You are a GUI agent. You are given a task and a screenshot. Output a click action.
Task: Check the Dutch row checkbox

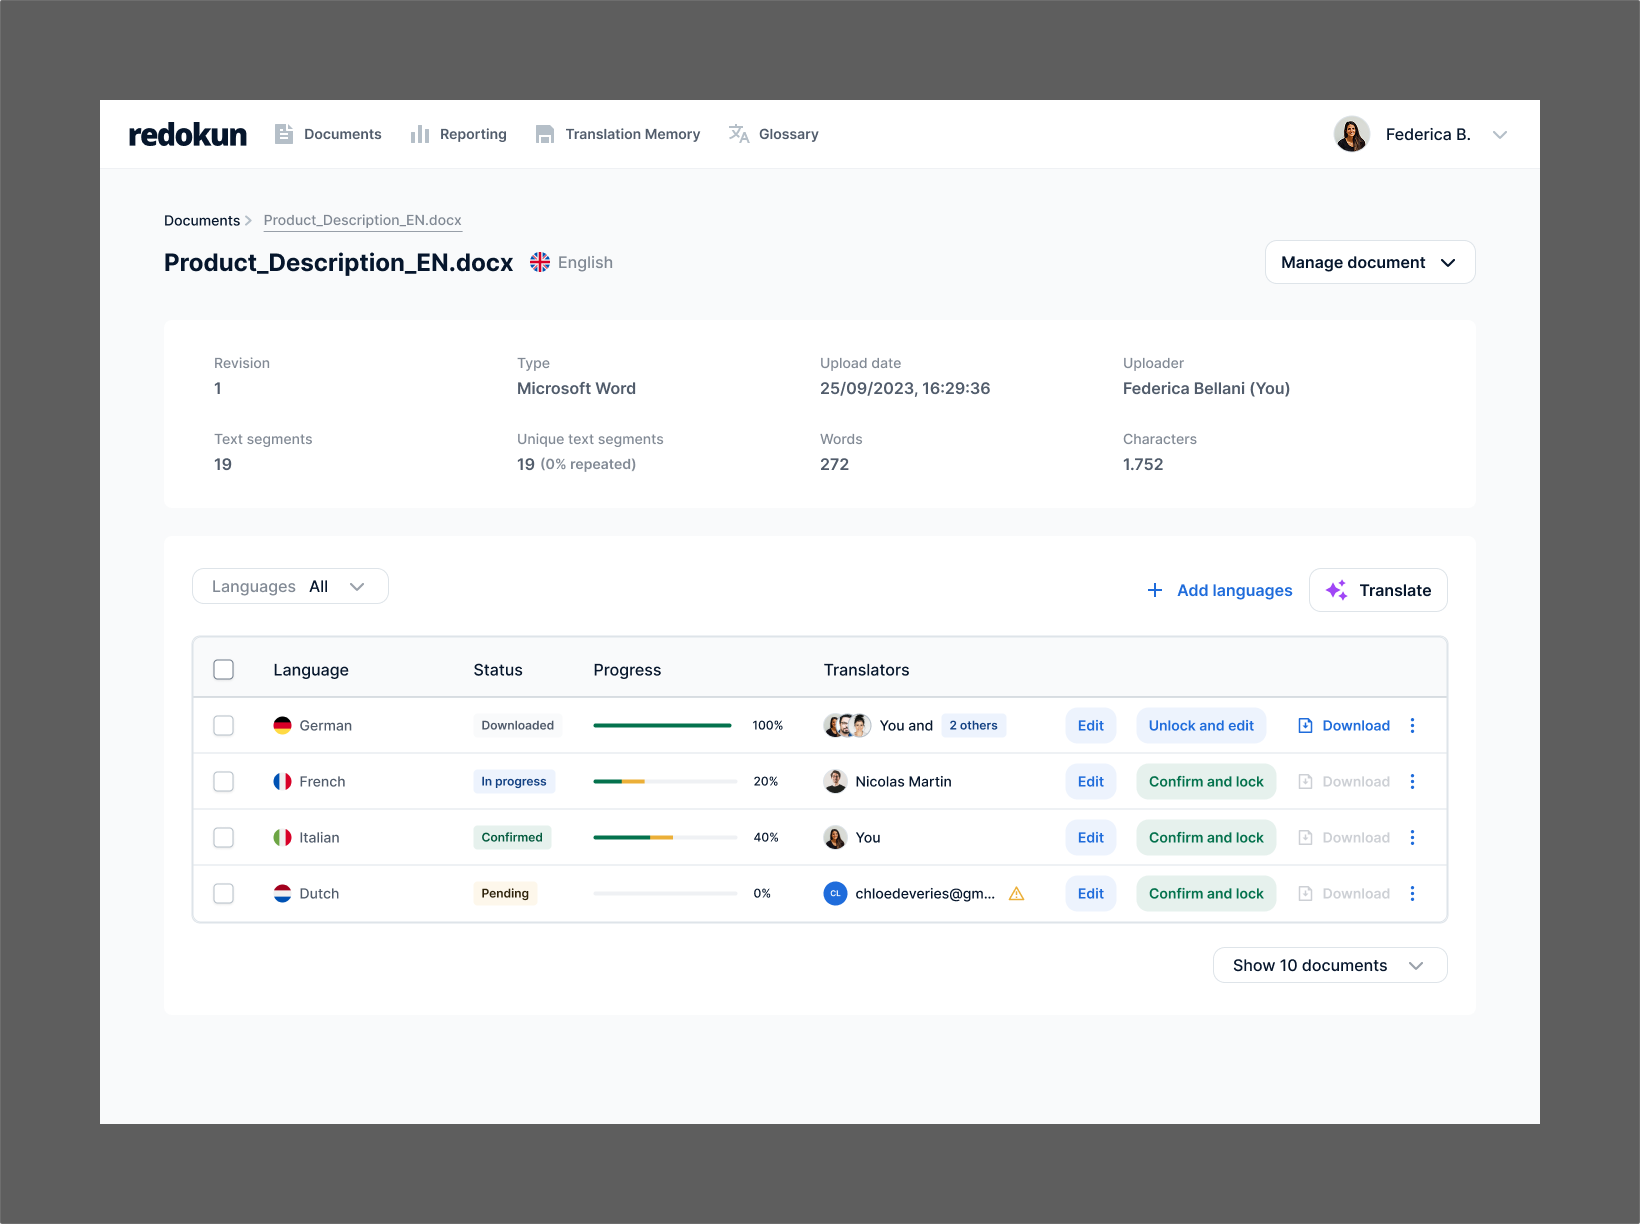224,893
